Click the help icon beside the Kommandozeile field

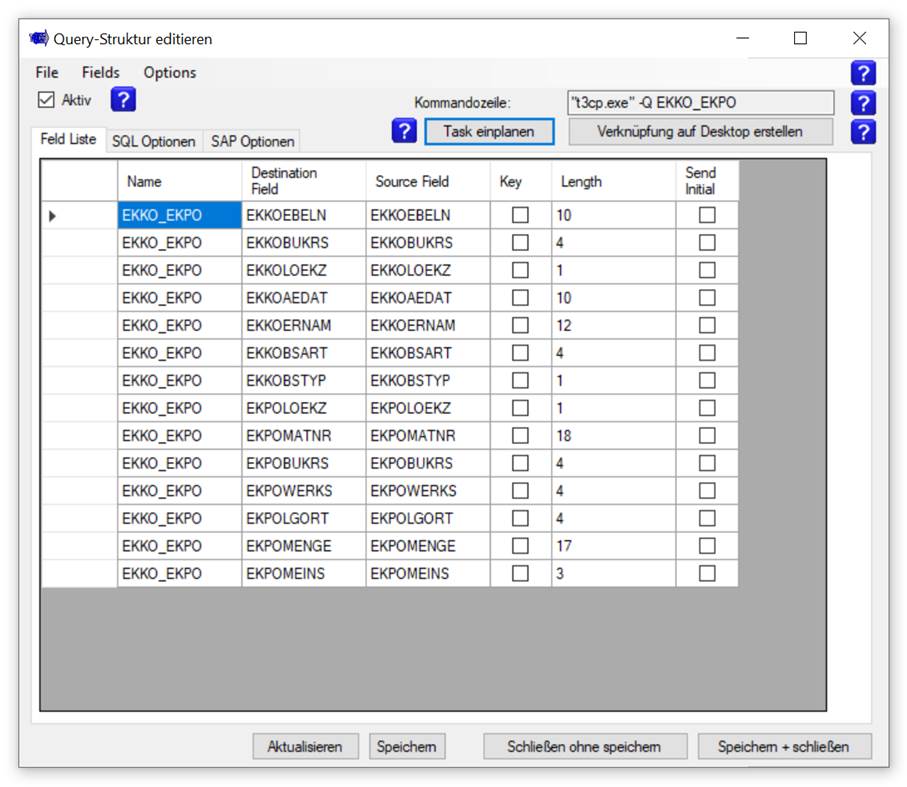click(x=862, y=103)
